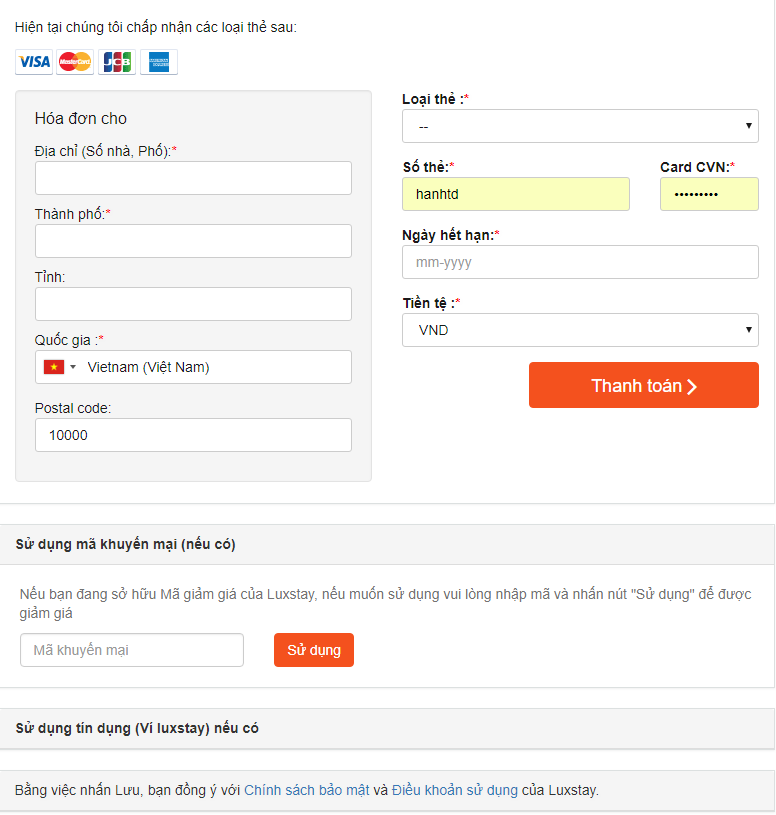The height and width of the screenshot is (815, 776).
Task: Click the MasterCard logo
Action: 75,62
